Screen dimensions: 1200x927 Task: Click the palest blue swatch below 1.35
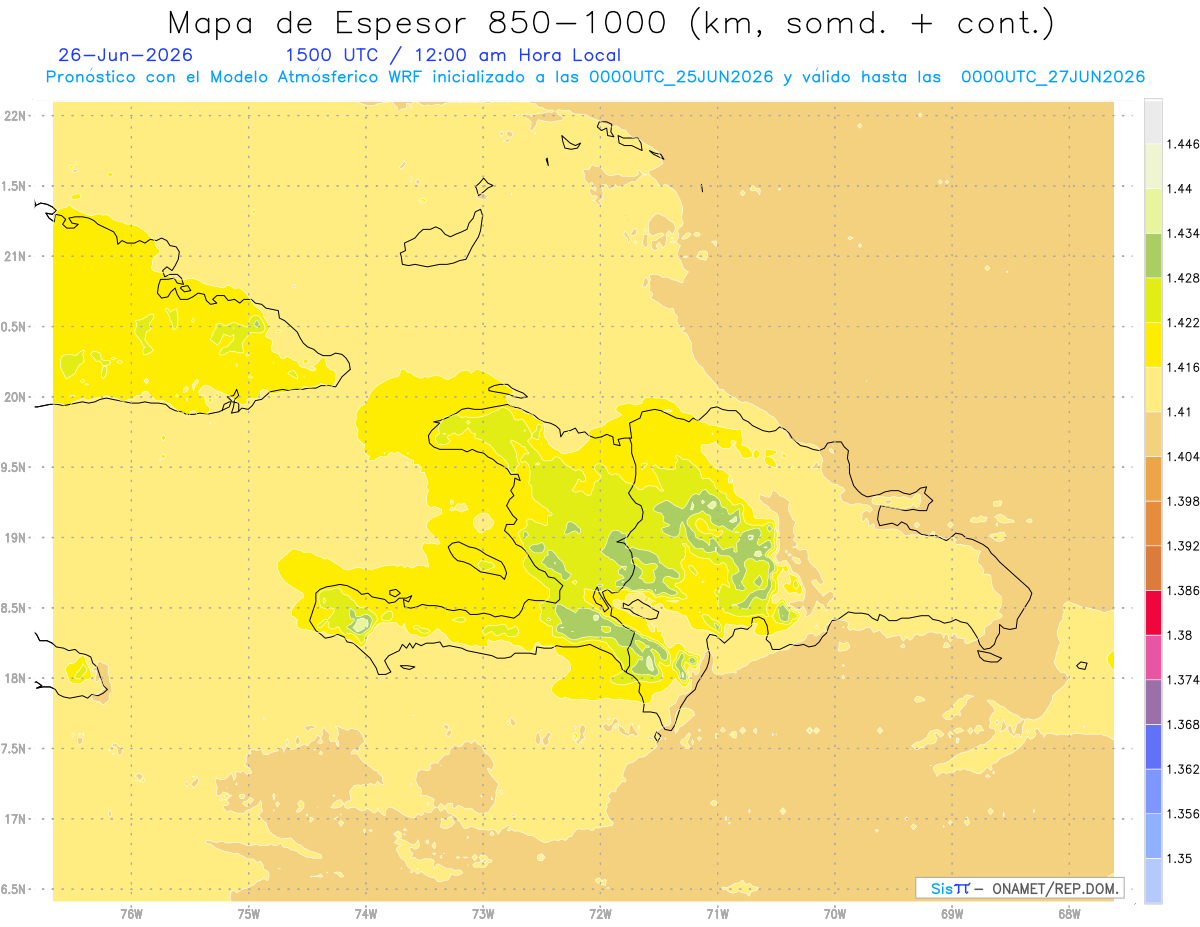pos(1153,880)
